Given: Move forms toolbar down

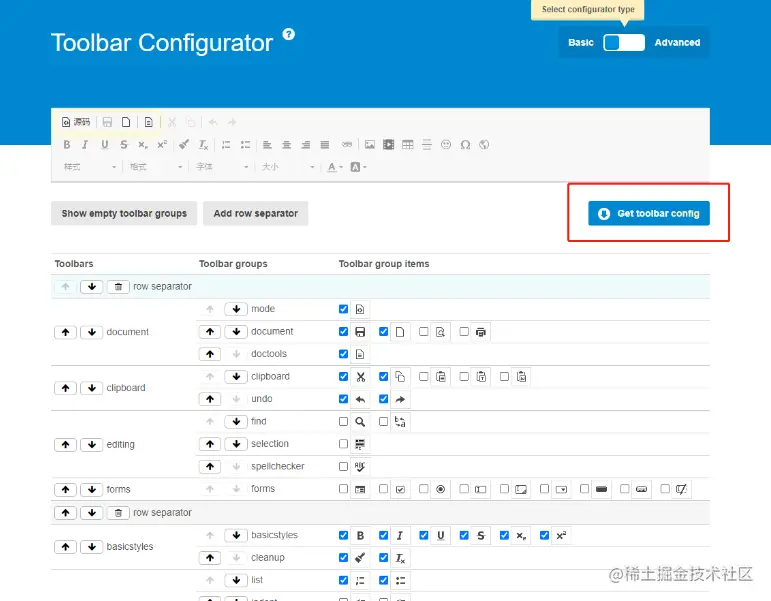Looking at the screenshot, I should click(x=91, y=490).
